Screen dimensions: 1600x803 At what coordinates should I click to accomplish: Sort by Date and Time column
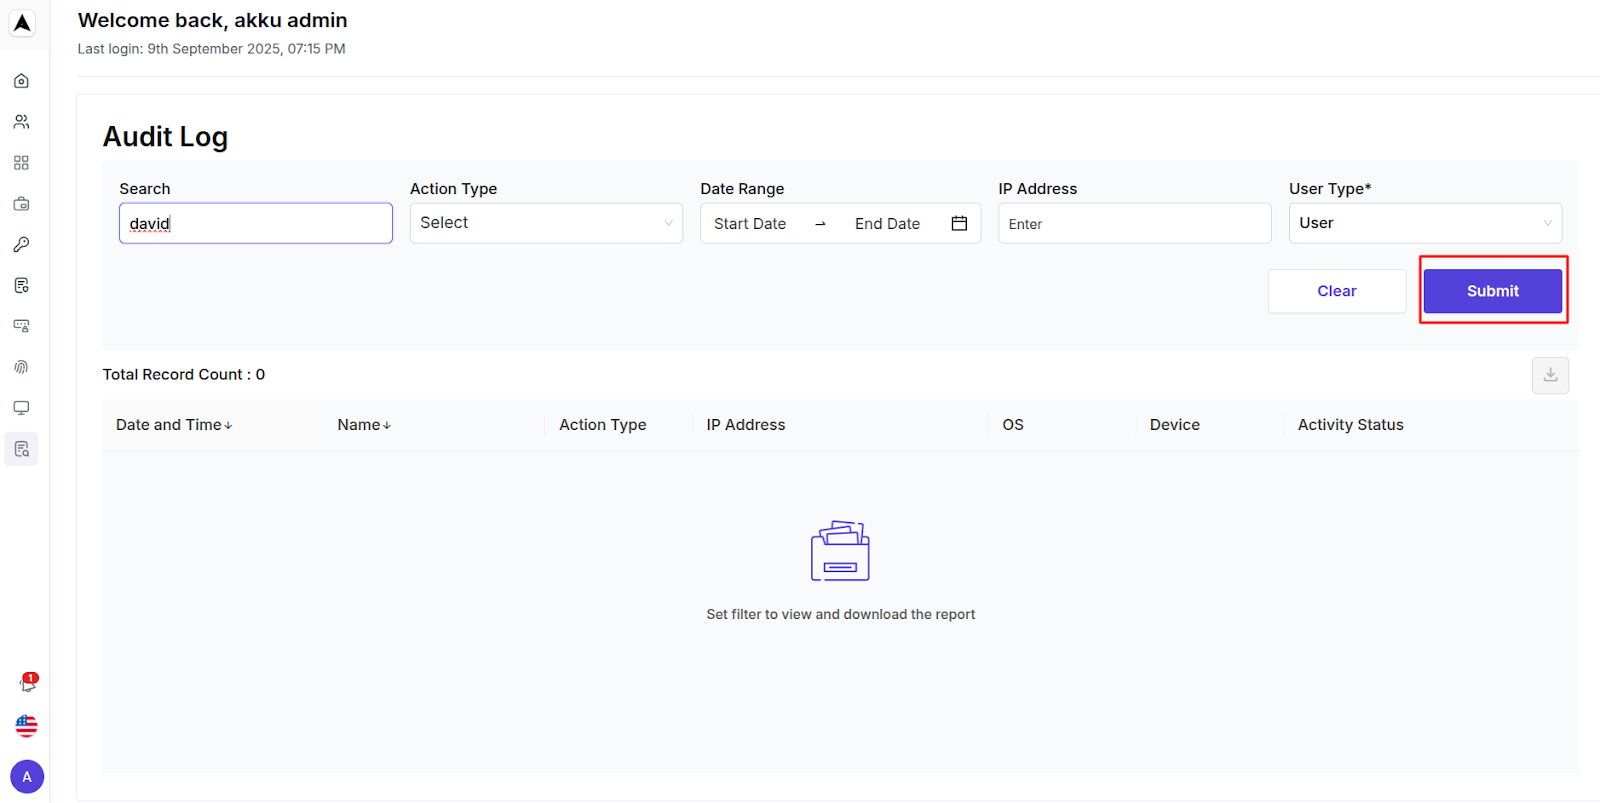(174, 425)
